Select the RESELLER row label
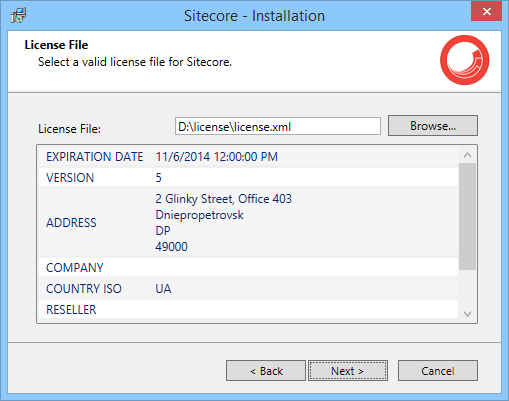 tap(71, 310)
